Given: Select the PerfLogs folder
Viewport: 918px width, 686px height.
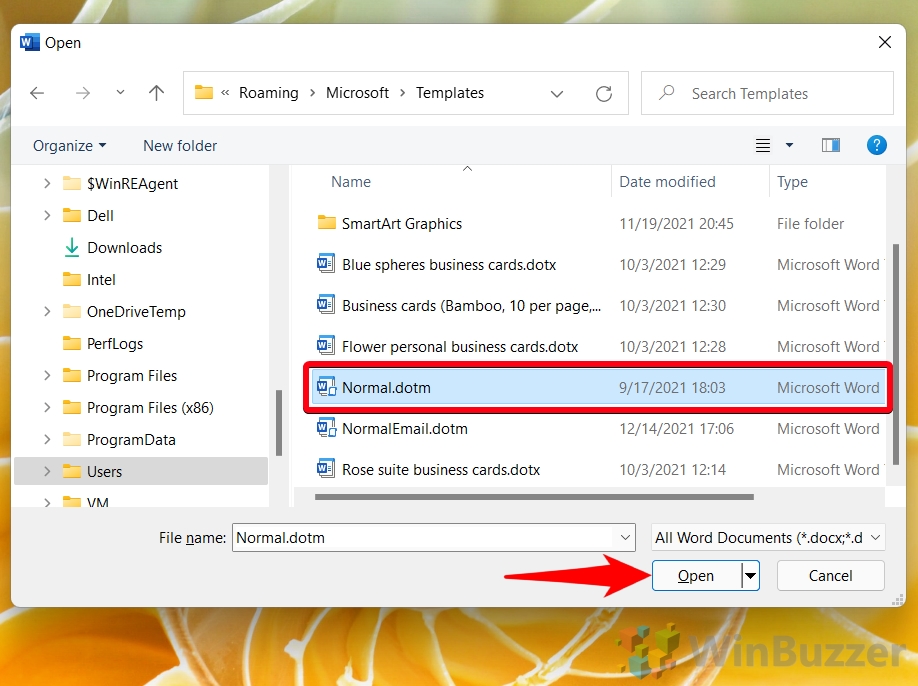Looking at the screenshot, I should [x=115, y=344].
